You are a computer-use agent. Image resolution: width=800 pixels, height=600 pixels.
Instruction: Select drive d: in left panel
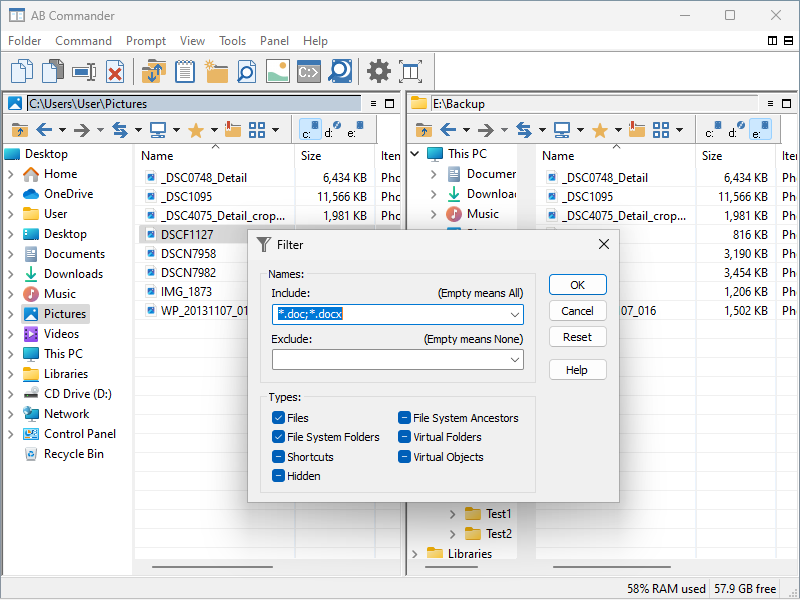(332, 130)
